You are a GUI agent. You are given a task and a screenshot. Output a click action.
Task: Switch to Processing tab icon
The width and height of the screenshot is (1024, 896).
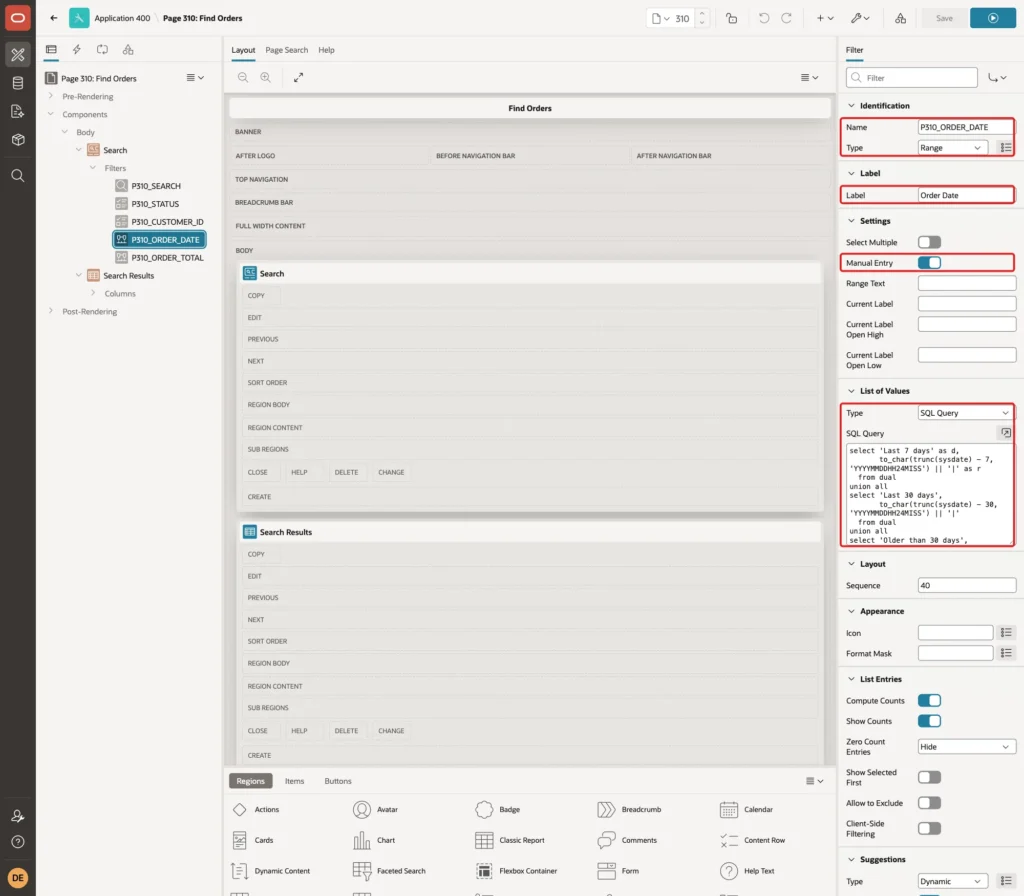[x=103, y=50]
